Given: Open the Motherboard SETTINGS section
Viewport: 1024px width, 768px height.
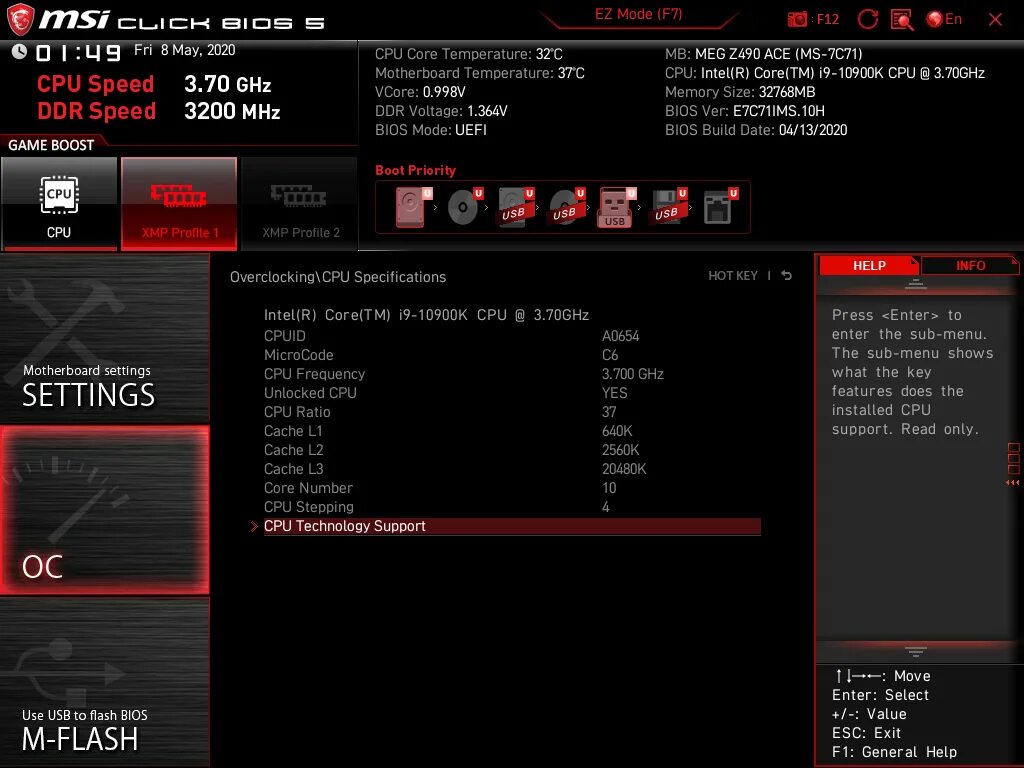Looking at the screenshot, I should 104,338.
